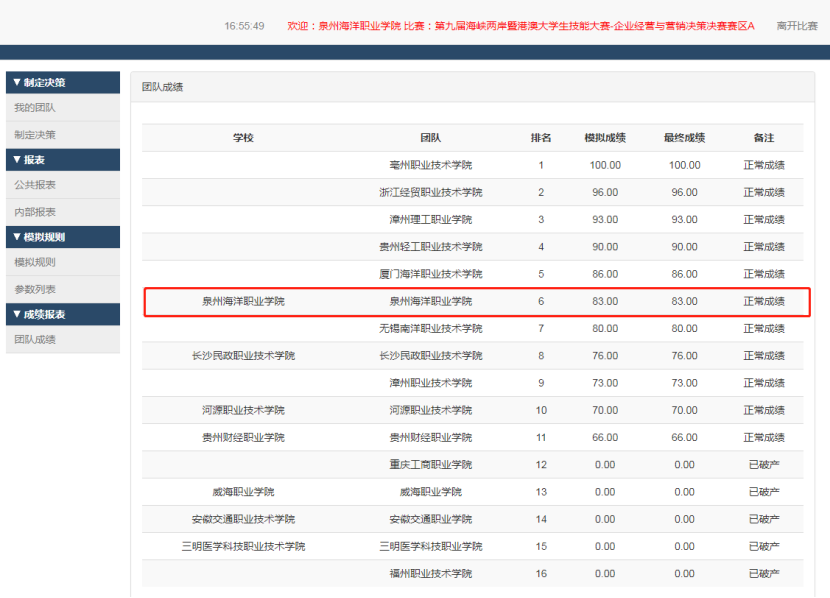Image resolution: width=830 pixels, height=598 pixels.
Task: Open 我的团队 in the sidebar
Action: (x=35, y=108)
